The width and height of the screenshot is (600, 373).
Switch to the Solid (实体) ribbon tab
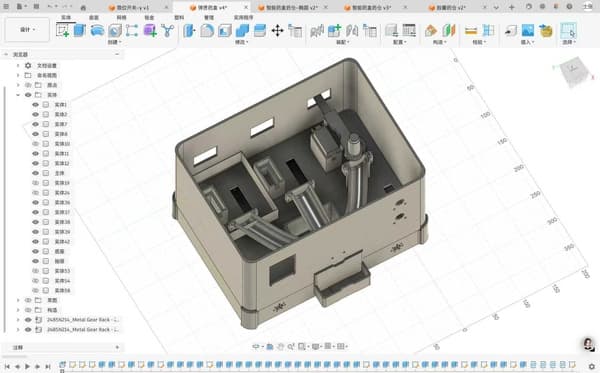66,17
